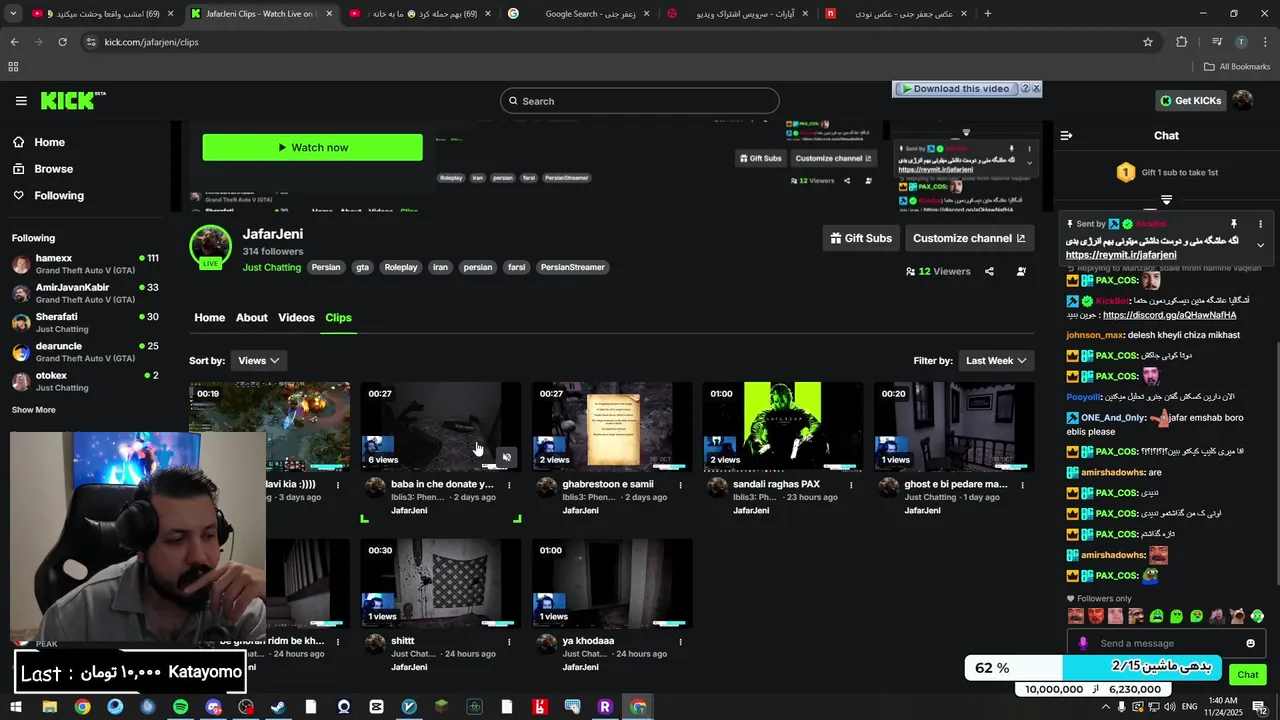
Task: Open followed channel AmirJavanKabir
Action: [85, 293]
